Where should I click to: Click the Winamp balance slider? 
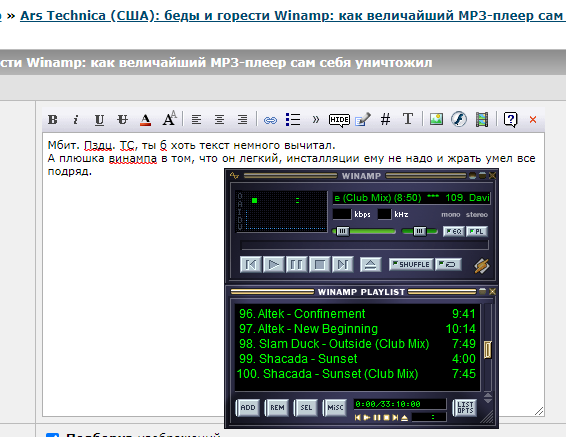(419, 231)
